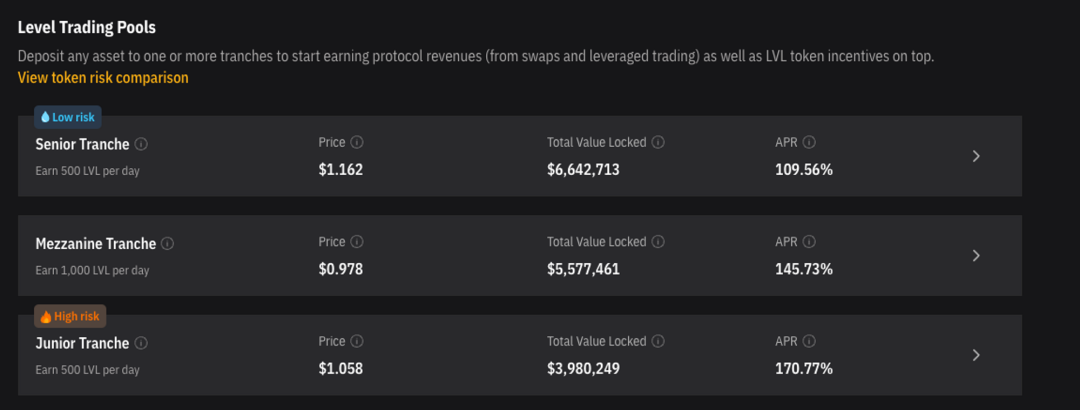Screen dimensions: 1080x410
Task: Click Price info icon in Junior row
Action: pyautogui.click(x=357, y=342)
